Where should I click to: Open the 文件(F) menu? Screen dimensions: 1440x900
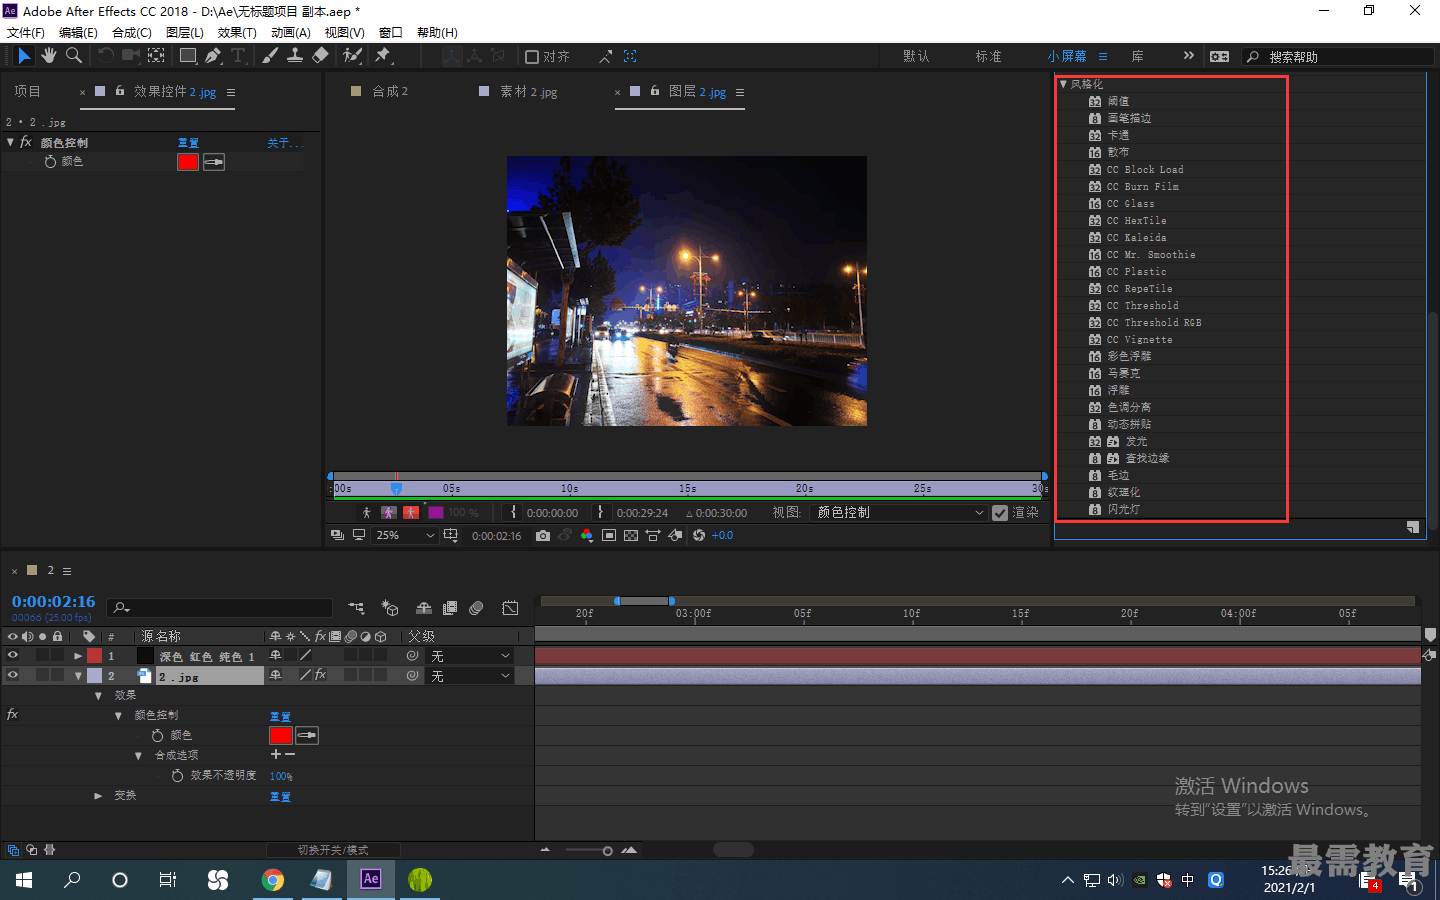(x=26, y=33)
